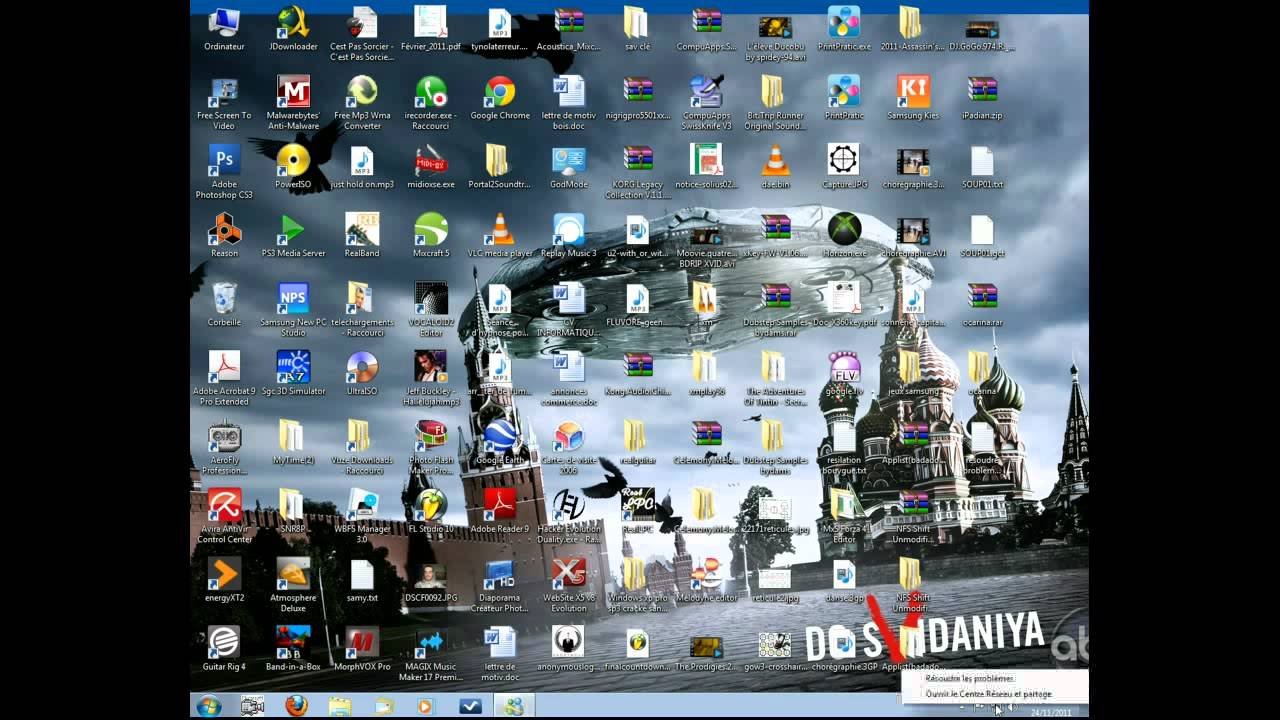1280x720 pixels.
Task: Open the Free Screen To Video shortcut
Action: [224, 103]
